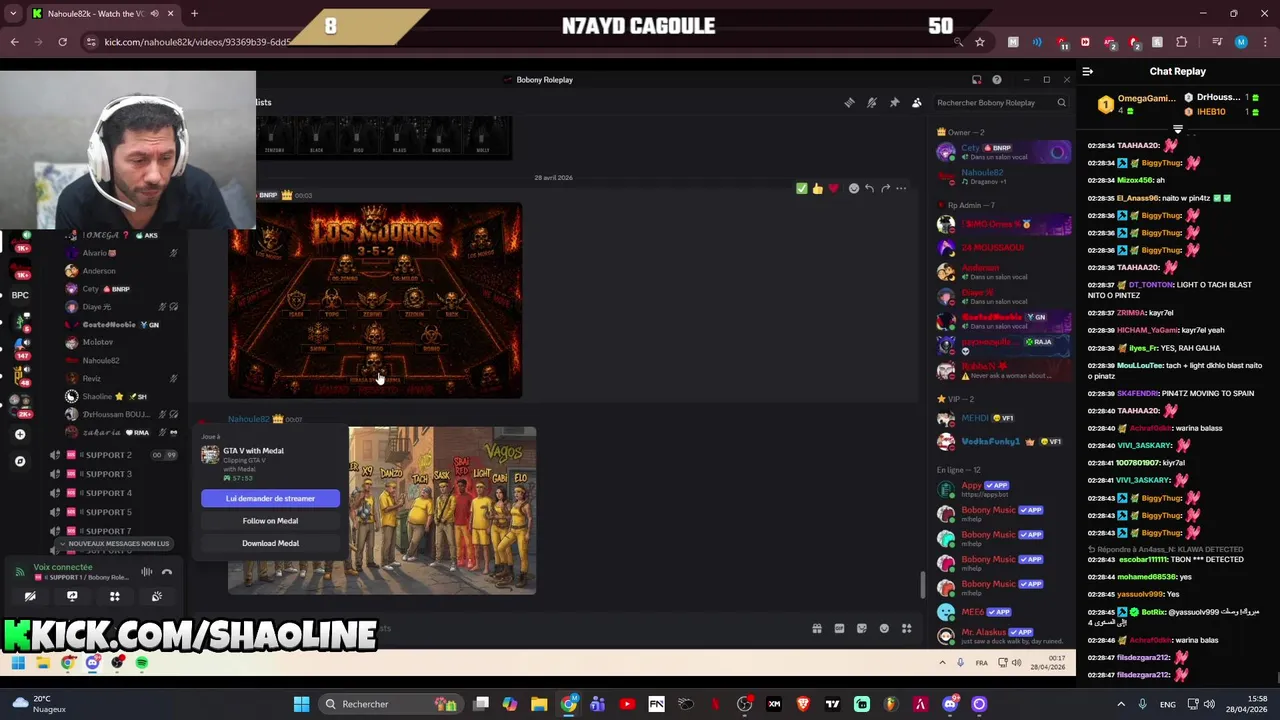Toggle the member list icon in Discord

click(916, 102)
